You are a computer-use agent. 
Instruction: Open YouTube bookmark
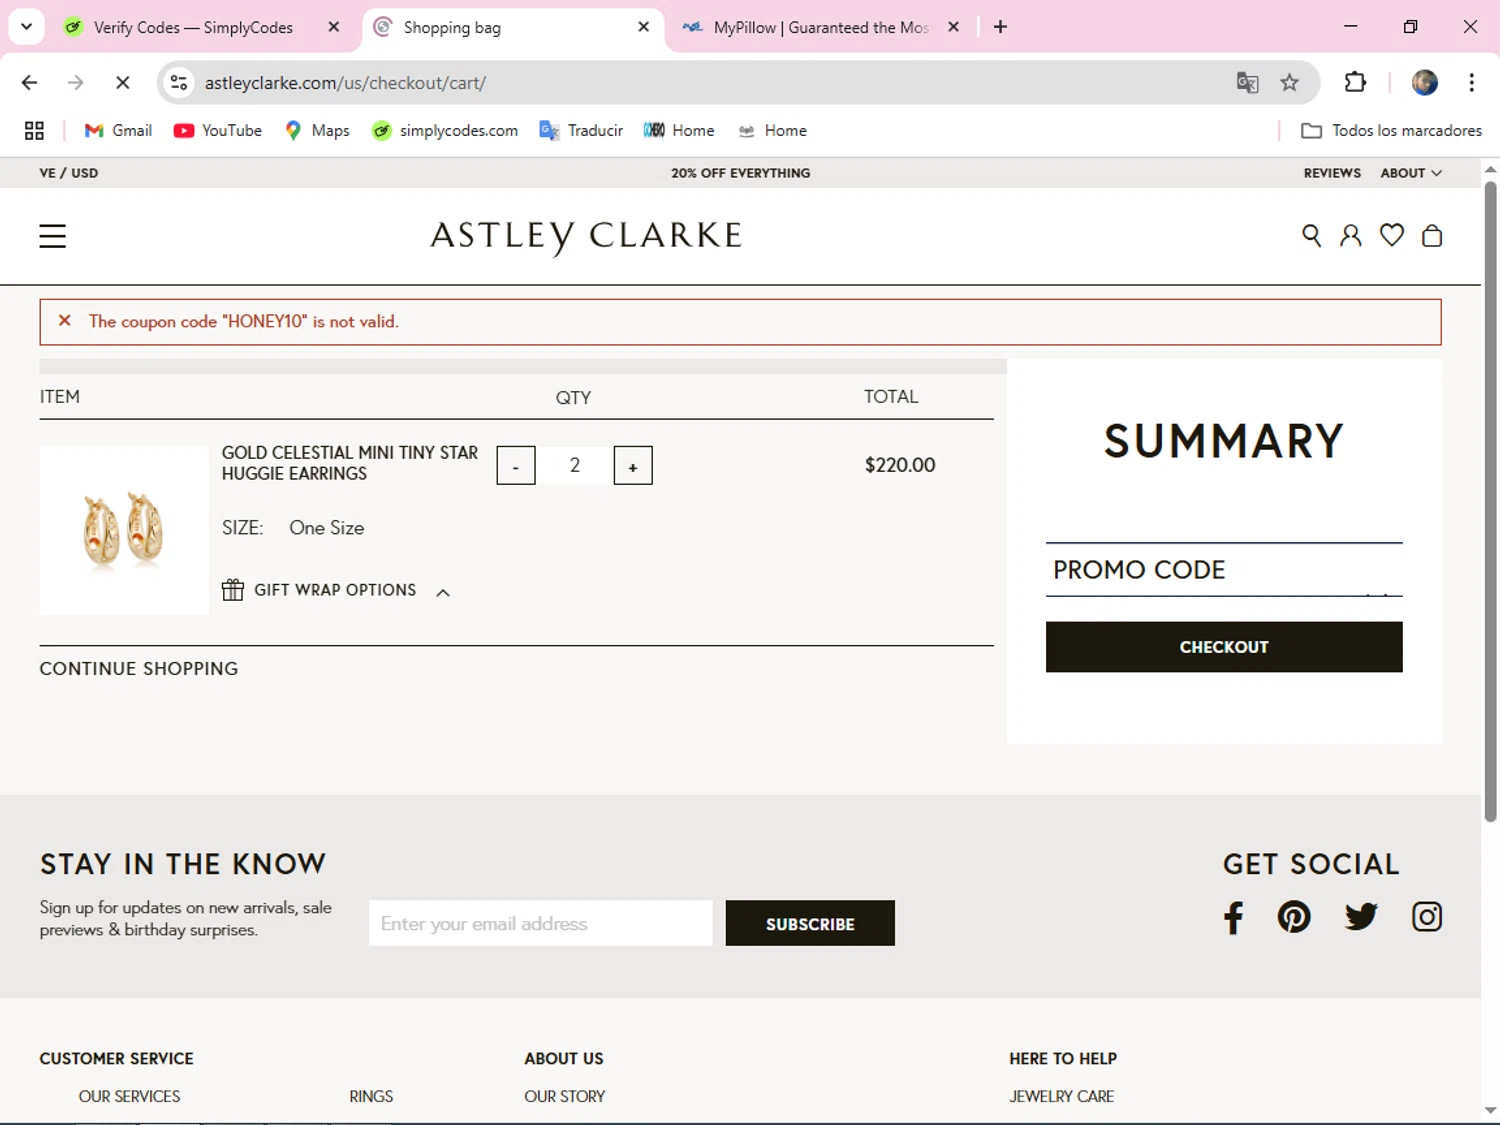point(217,130)
